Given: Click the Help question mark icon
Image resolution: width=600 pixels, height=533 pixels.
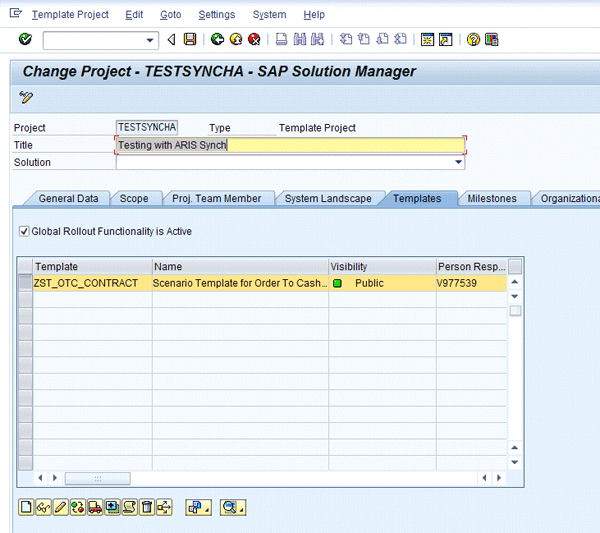Looking at the screenshot, I should [x=473, y=39].
